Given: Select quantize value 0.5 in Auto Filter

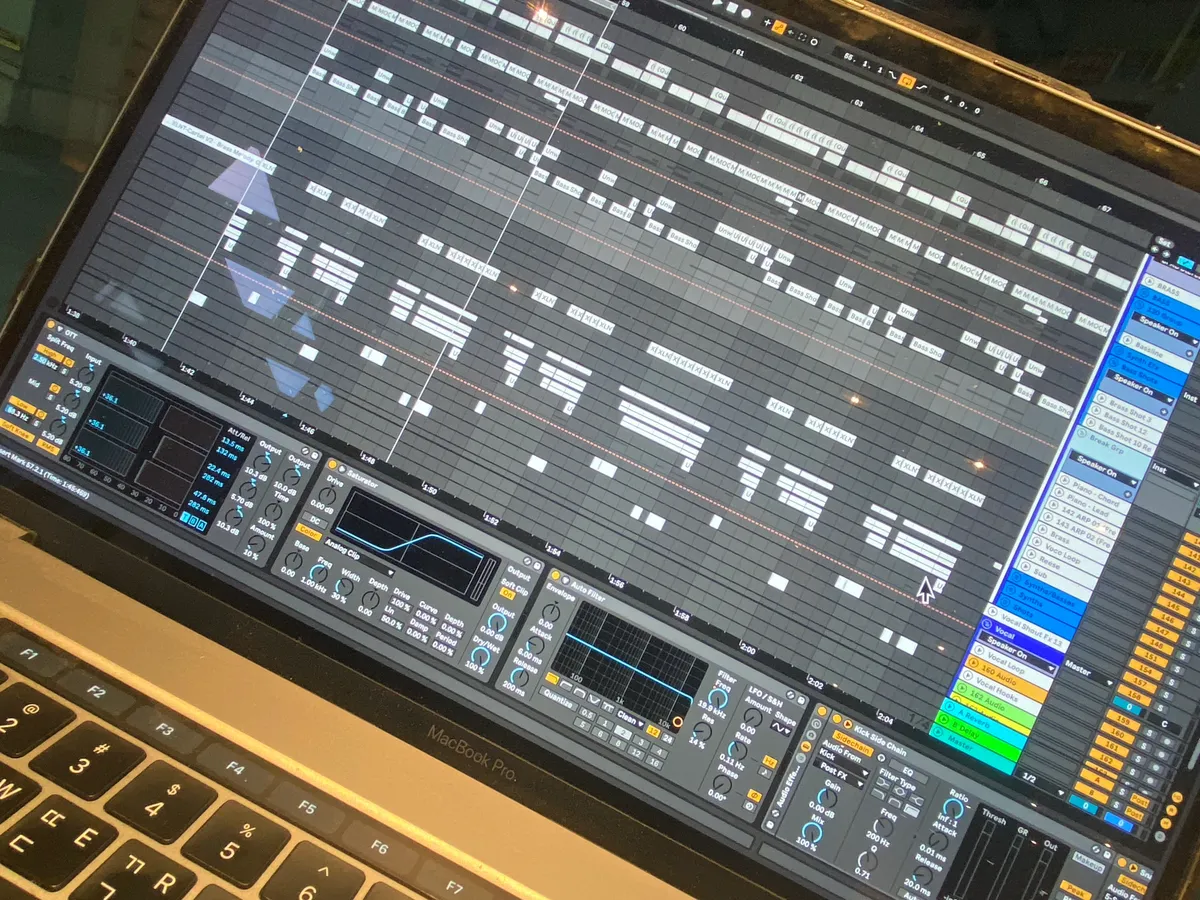Looking at the screenshot, I should point(587,714).
